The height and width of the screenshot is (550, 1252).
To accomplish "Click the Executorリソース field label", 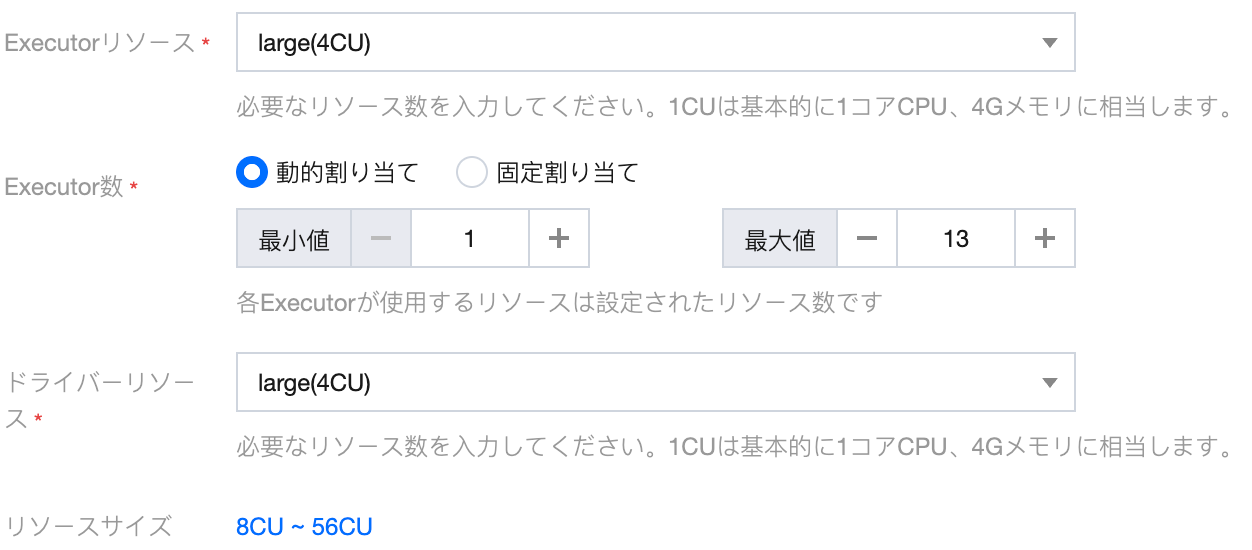I will (100, 43).
